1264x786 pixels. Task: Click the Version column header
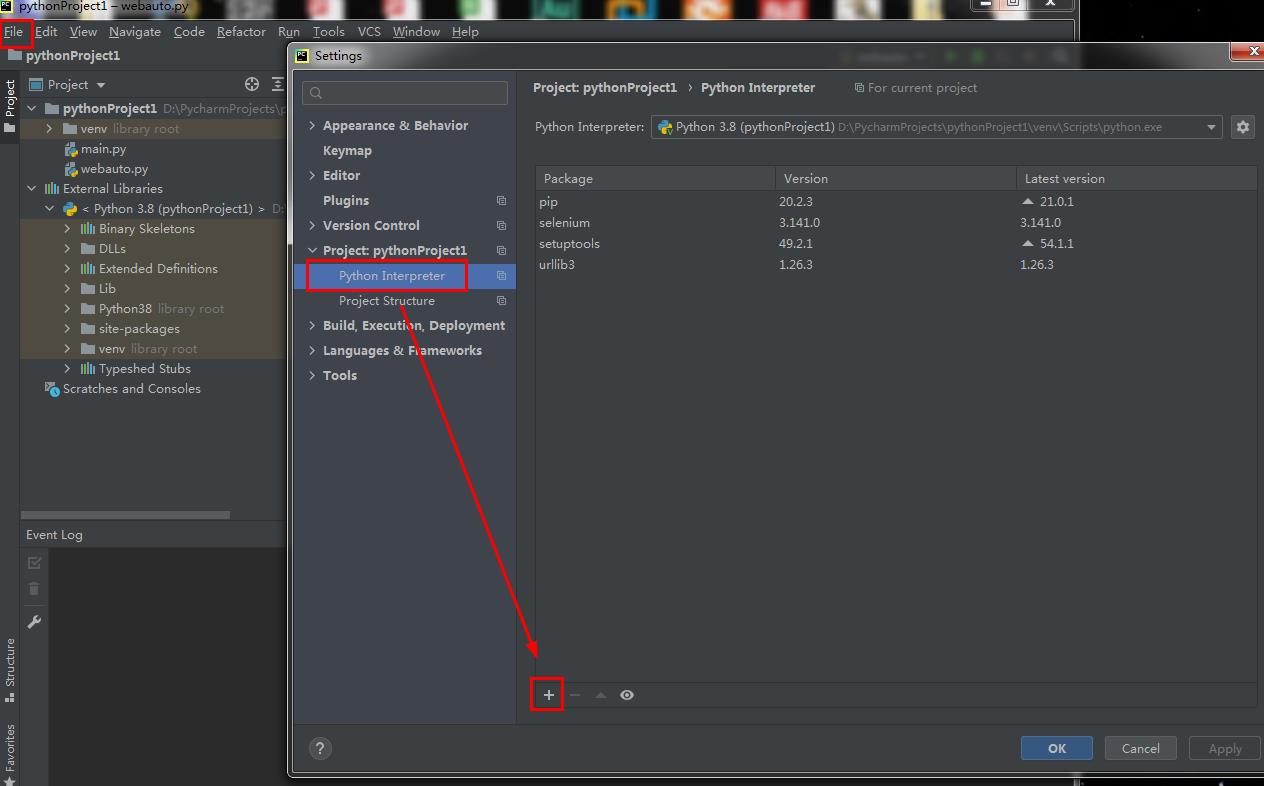[895, 178]
